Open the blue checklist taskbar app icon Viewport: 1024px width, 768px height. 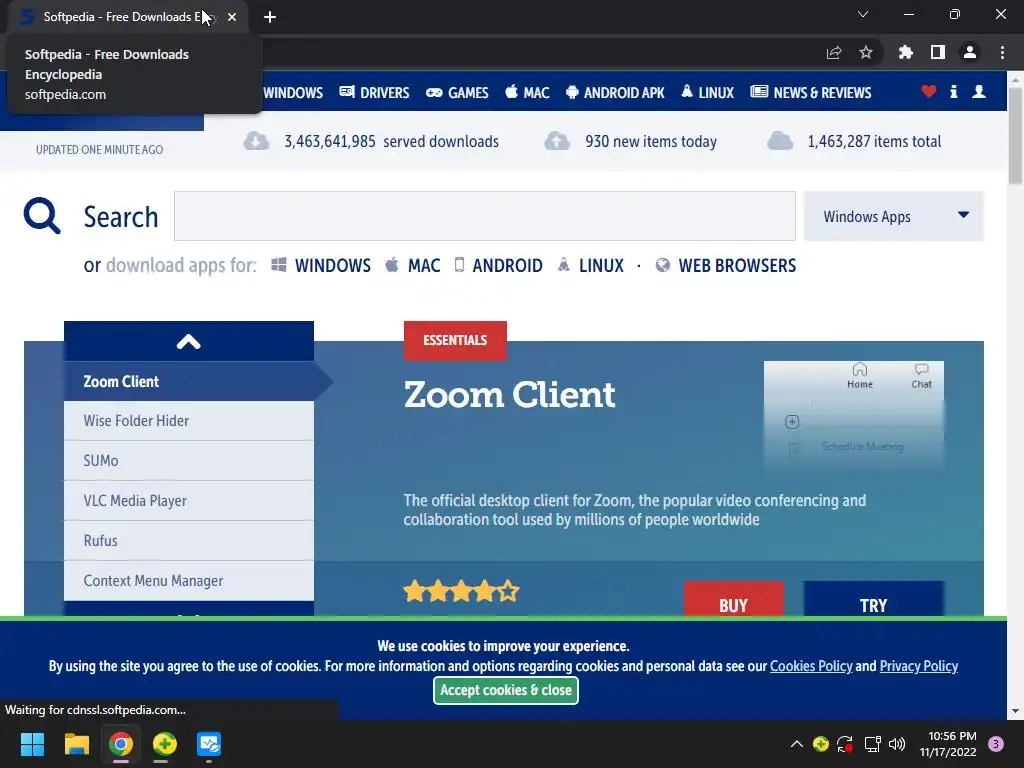coord(209,744)
